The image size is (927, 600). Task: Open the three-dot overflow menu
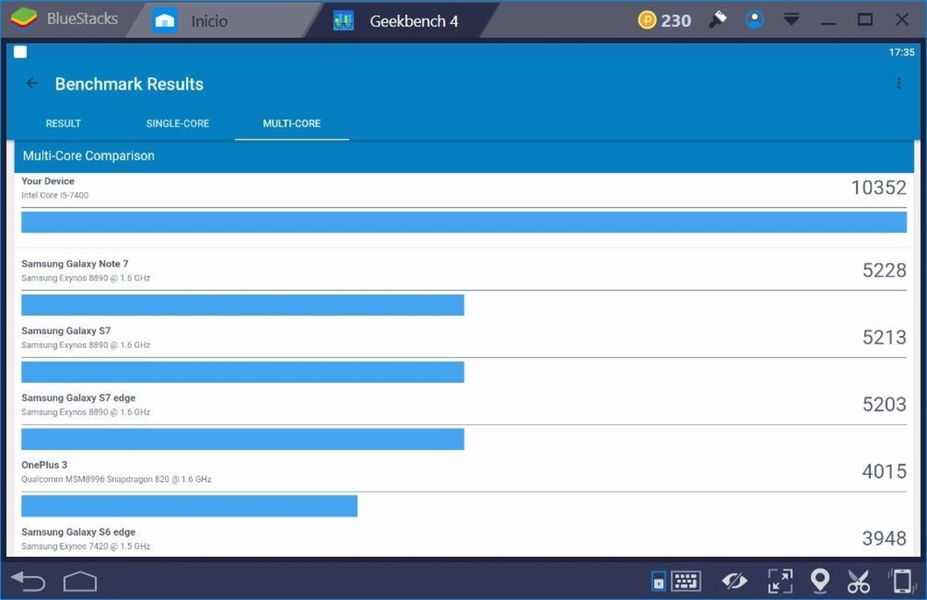(899, 83)
